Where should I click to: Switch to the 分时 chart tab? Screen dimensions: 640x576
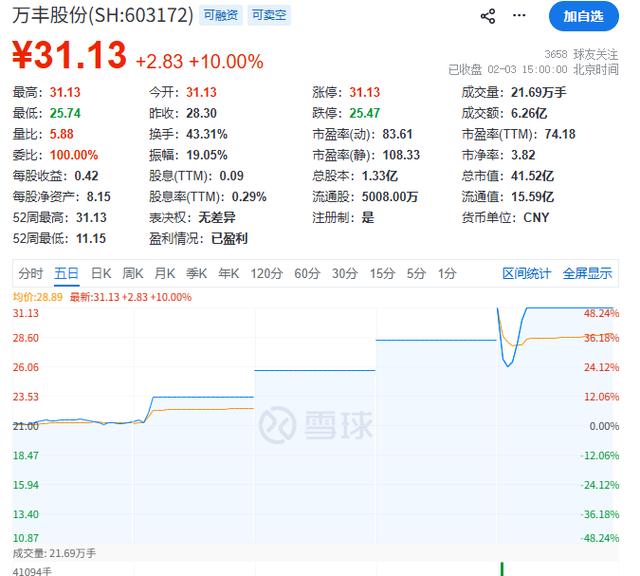click(x=31, y=273)
